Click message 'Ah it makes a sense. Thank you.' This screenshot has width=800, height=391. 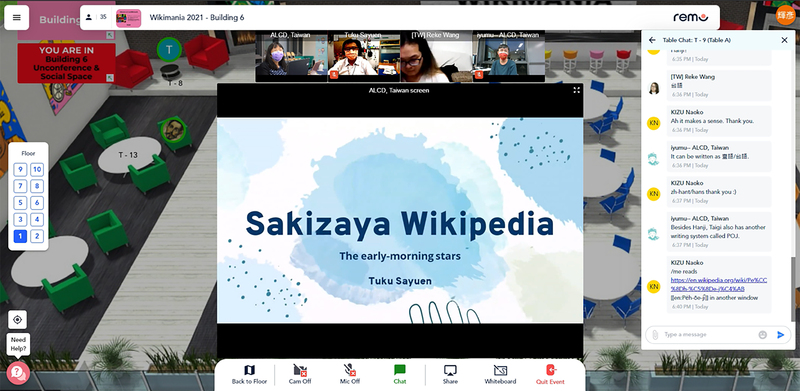[712, 121]
